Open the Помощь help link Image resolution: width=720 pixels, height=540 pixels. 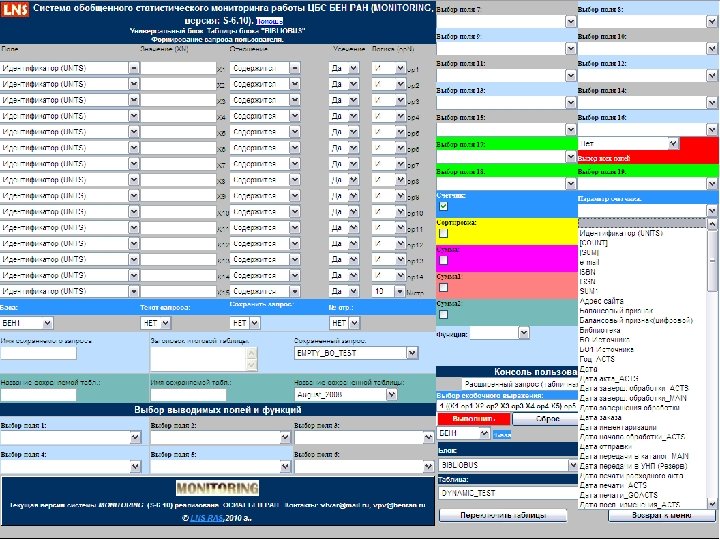(x=269, y=21)
